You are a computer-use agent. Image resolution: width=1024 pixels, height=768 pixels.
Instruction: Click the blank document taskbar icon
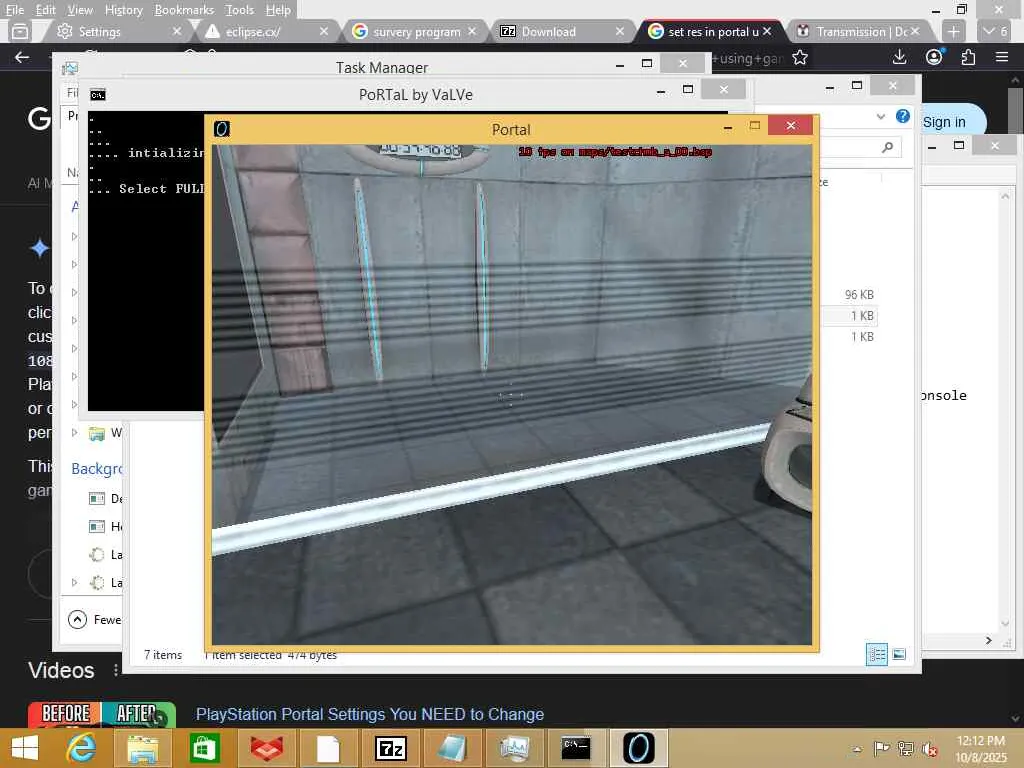pyautogui.click(x=328, y=748)
